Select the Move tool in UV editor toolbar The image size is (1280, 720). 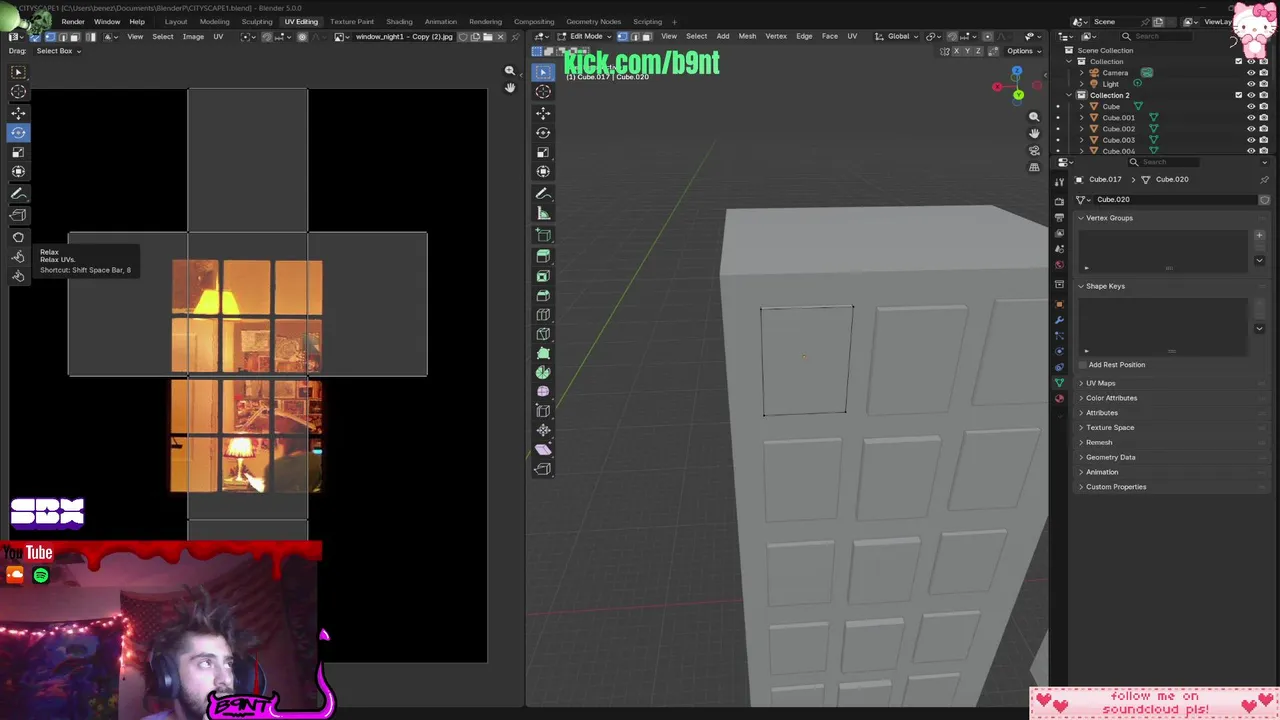pos(18,113)
